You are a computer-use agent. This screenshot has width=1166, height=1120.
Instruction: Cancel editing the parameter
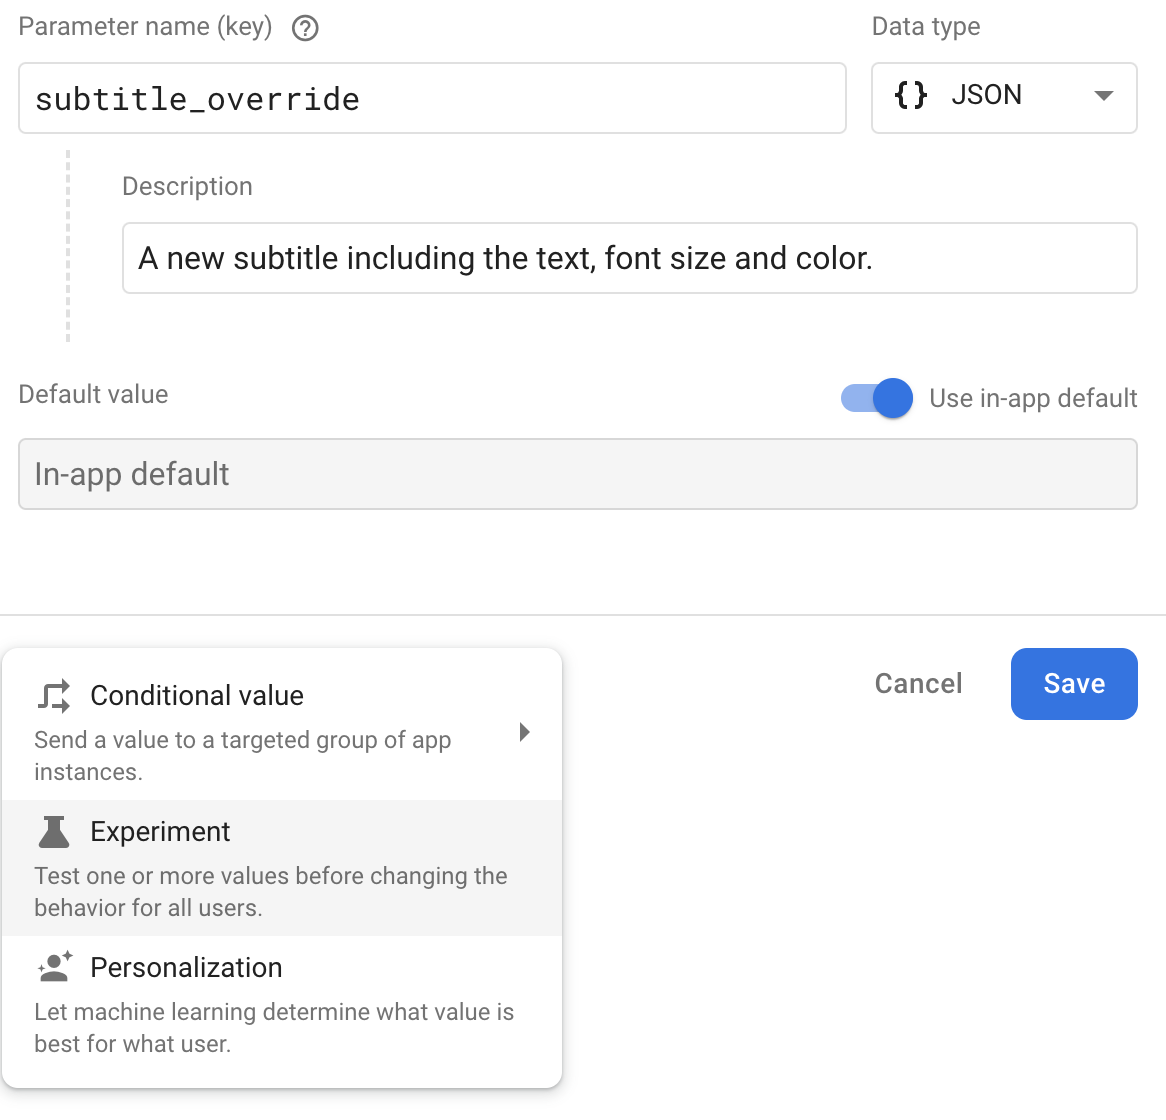click(x=918, y=684)
